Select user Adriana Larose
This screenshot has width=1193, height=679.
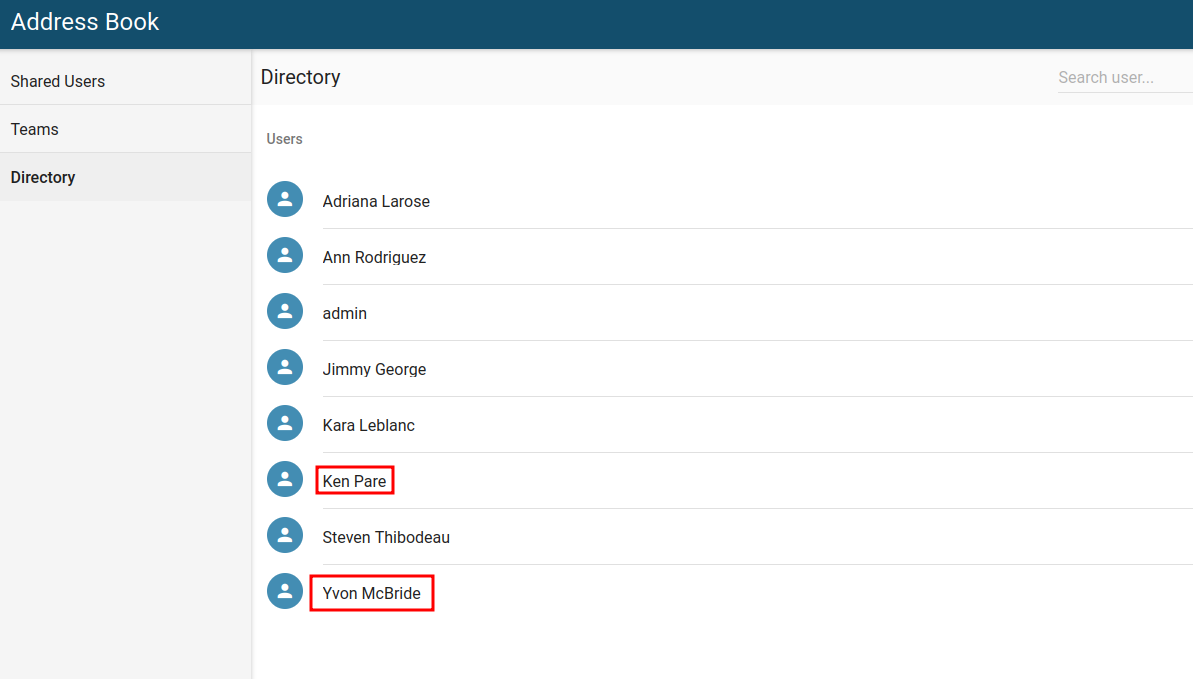click(x=376, y=202)
